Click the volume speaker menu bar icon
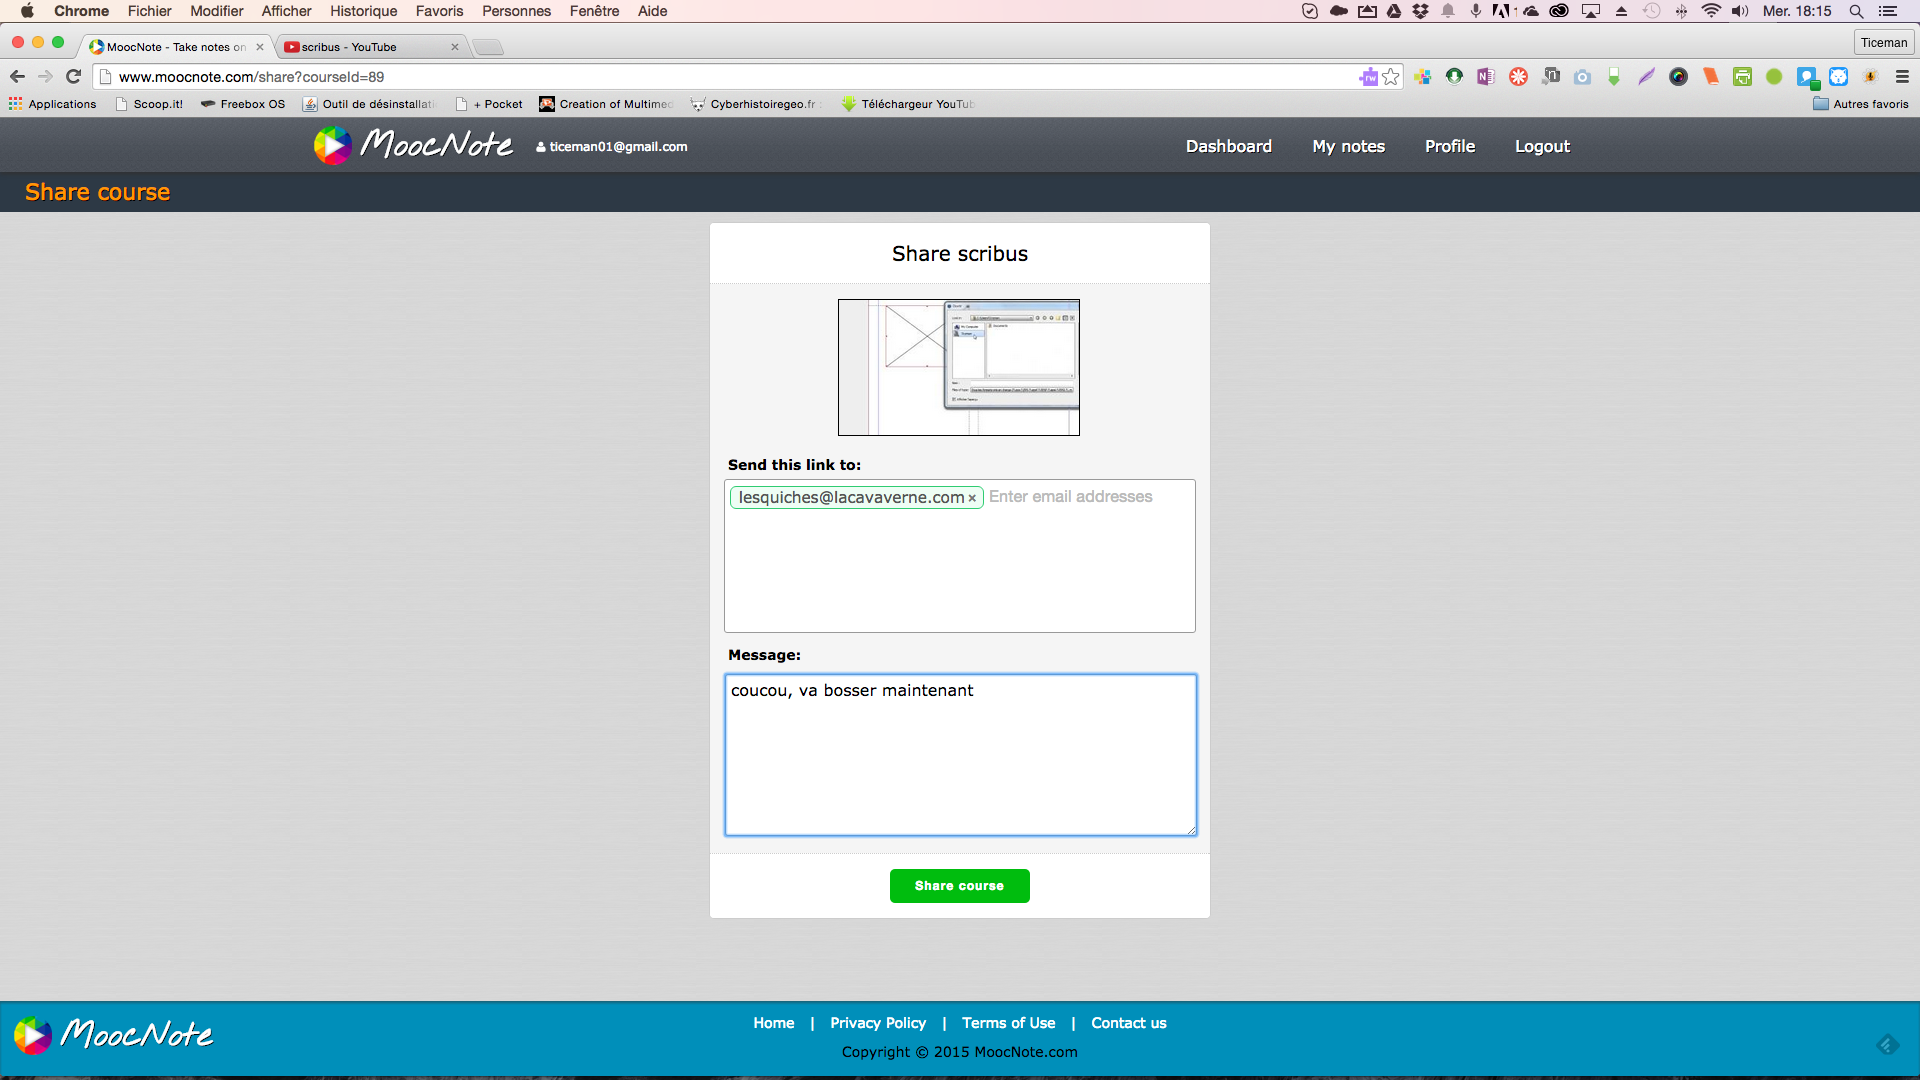Screen dimensions: 1920x1080 tap(1740, 11)
